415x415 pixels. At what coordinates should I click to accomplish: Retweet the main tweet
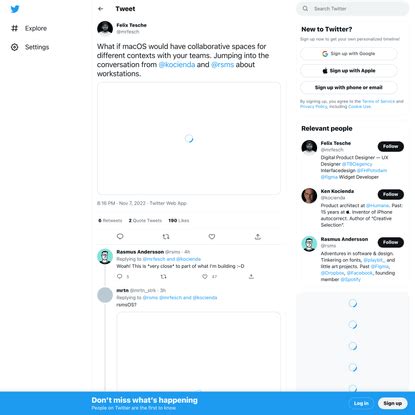coord(166,236)
